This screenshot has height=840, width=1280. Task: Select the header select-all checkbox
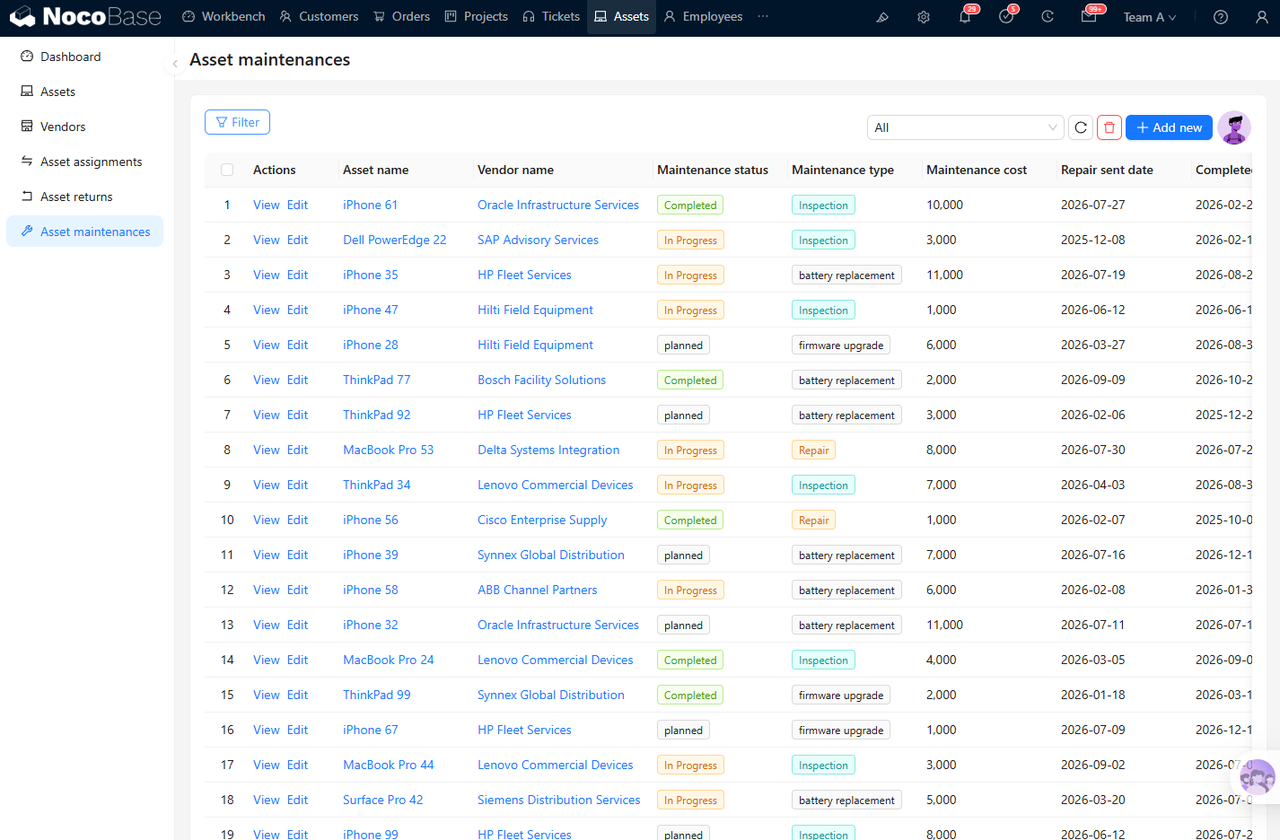pos(227,170)
